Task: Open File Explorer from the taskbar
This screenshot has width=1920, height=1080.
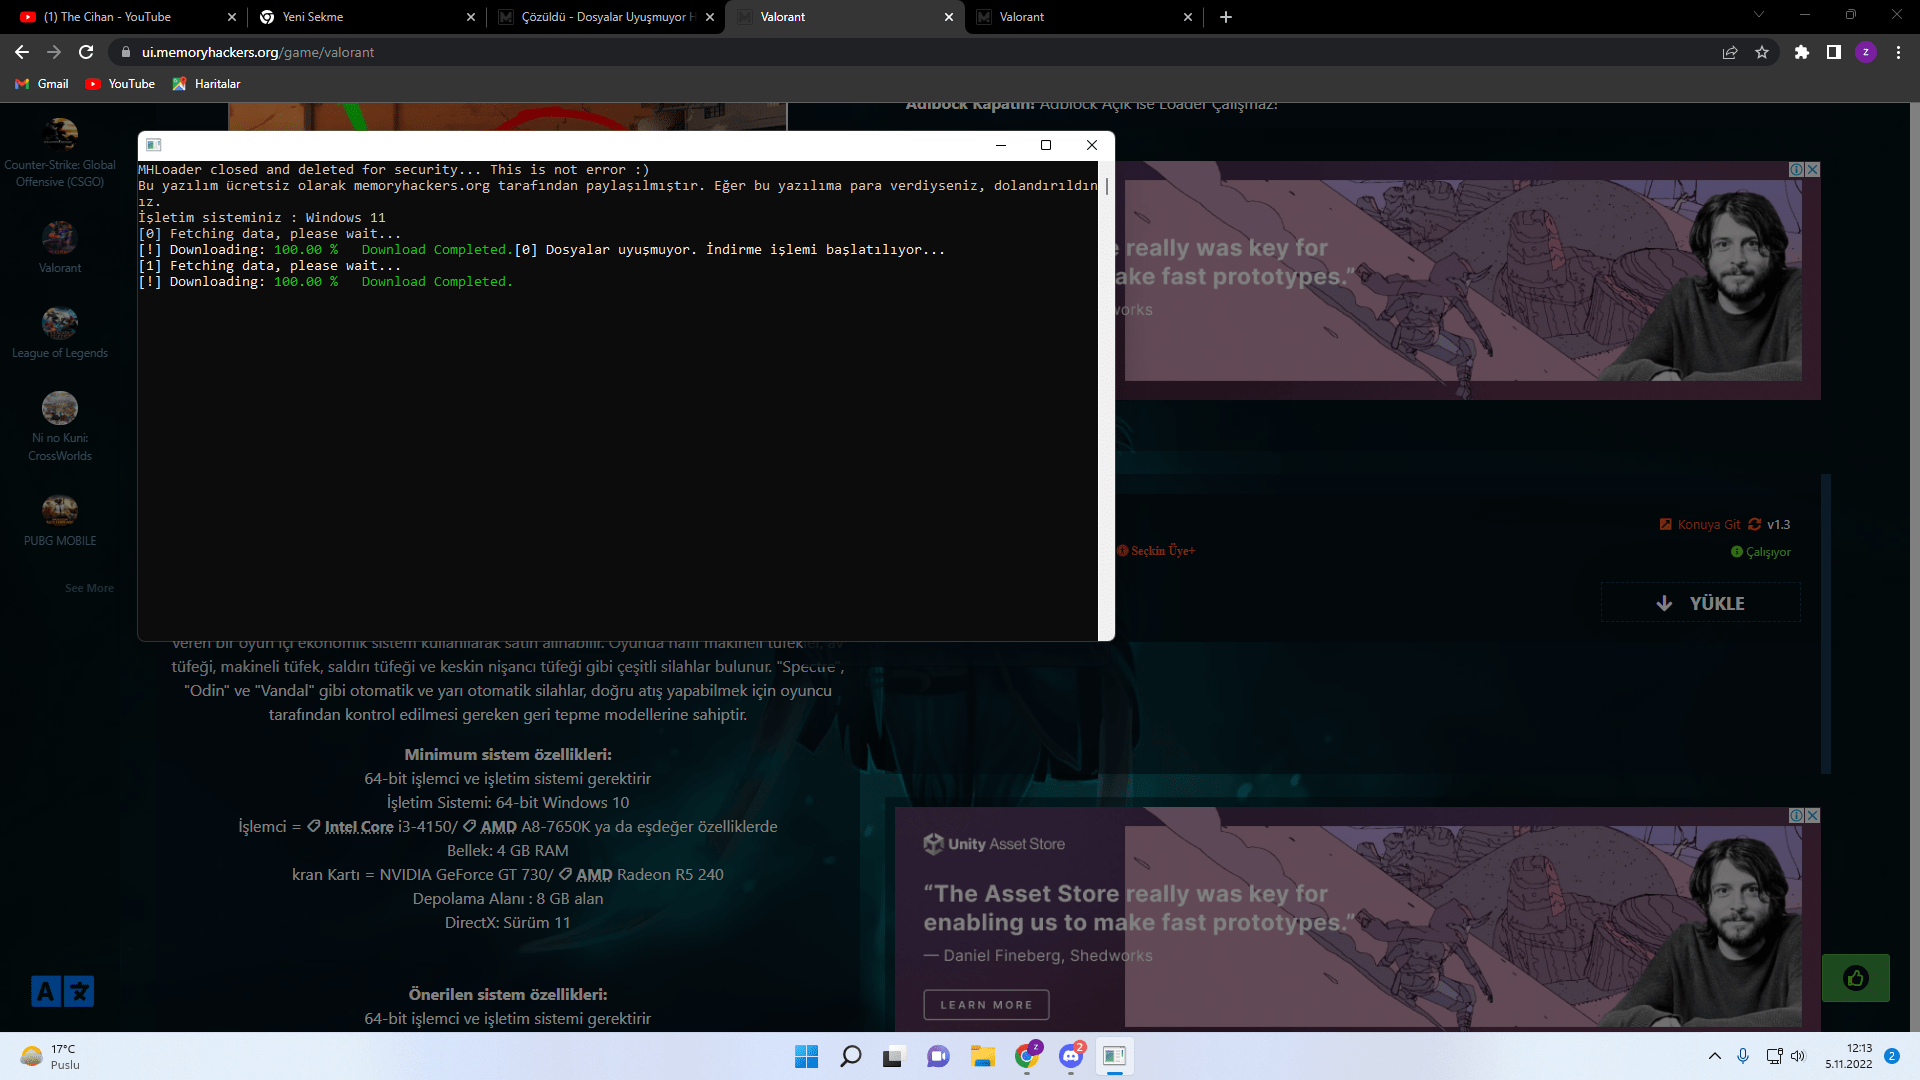Action: pyautogui.click(x=983, y=1056)
